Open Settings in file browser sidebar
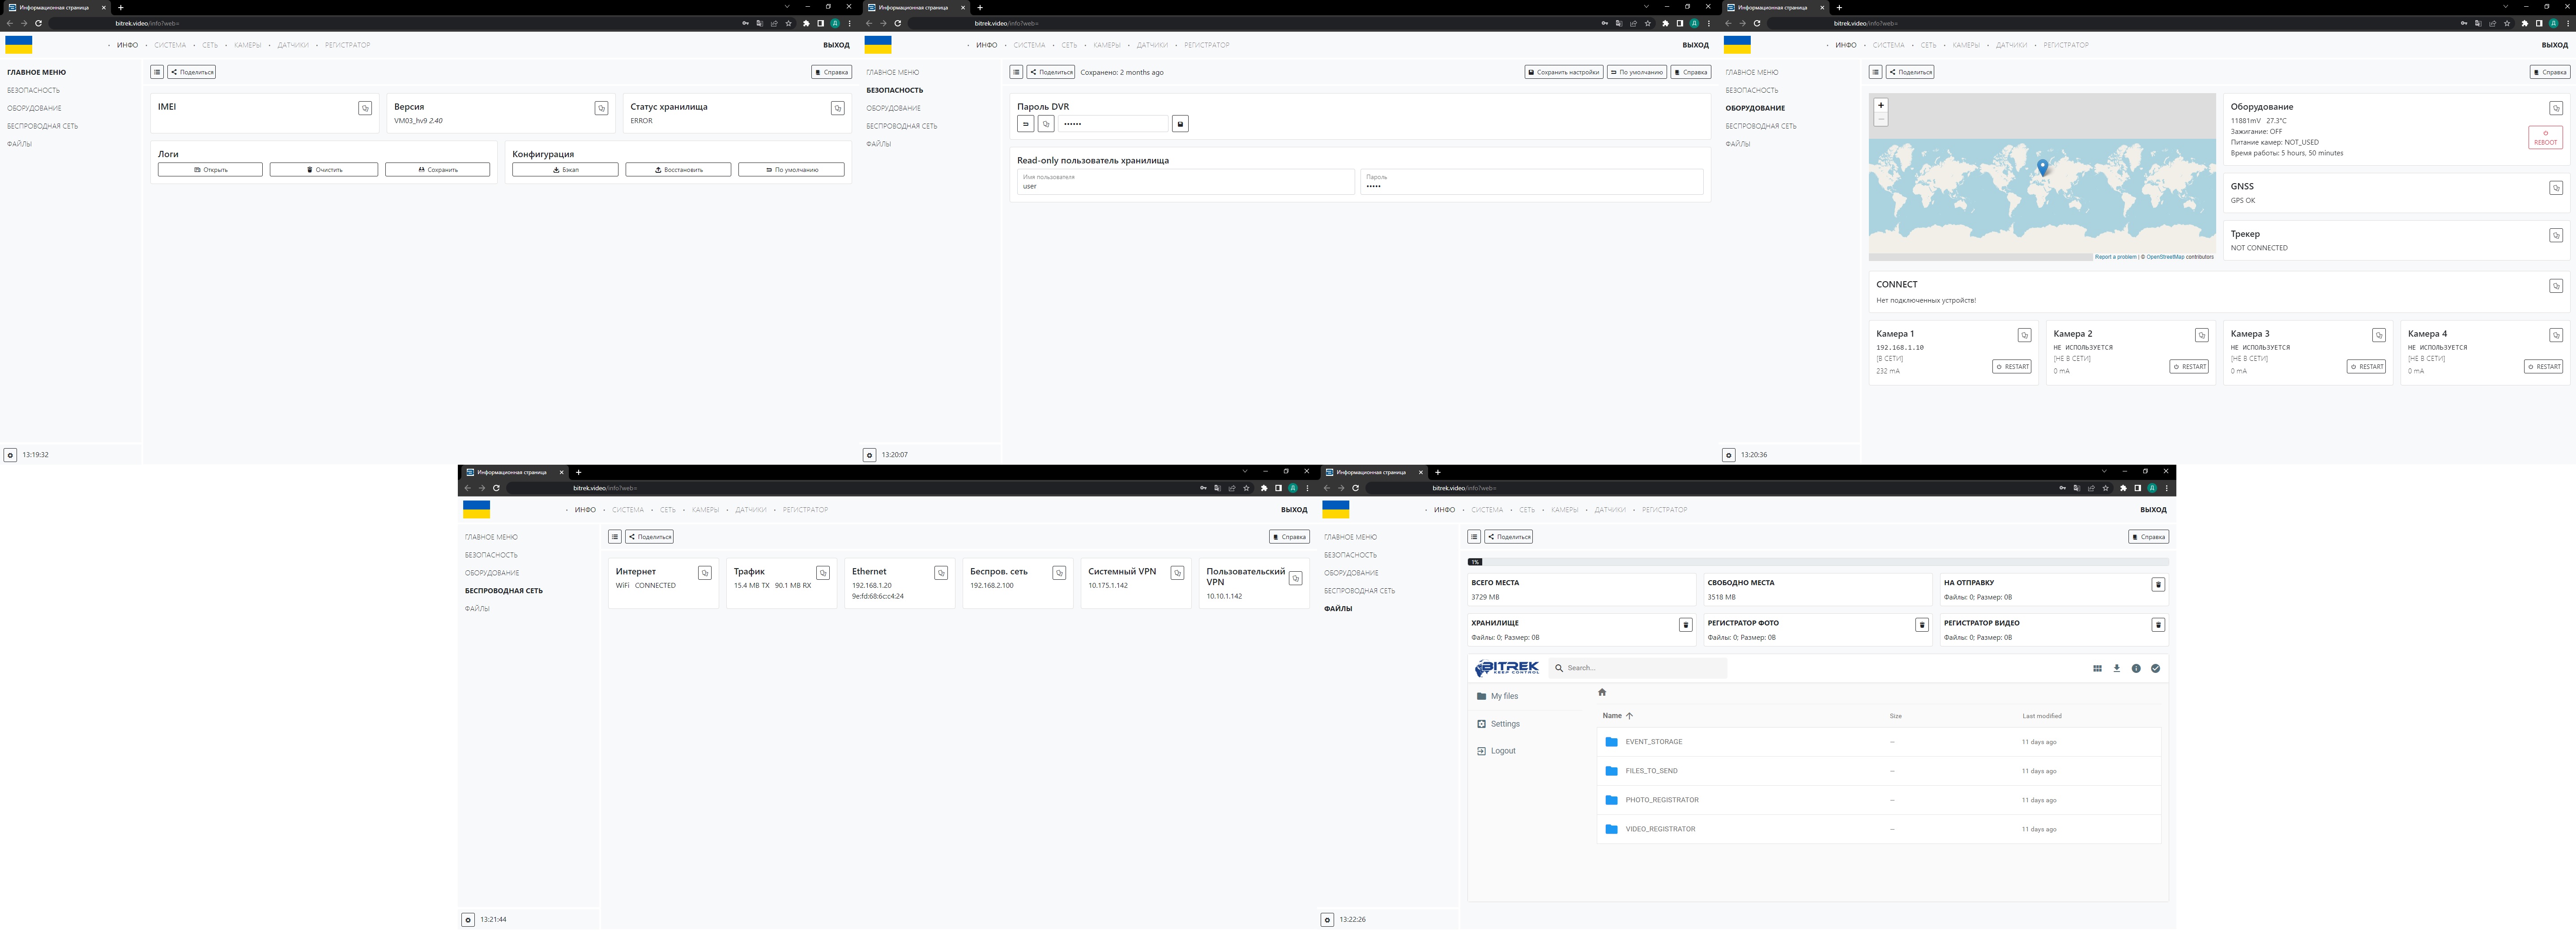 [1504, 724]
